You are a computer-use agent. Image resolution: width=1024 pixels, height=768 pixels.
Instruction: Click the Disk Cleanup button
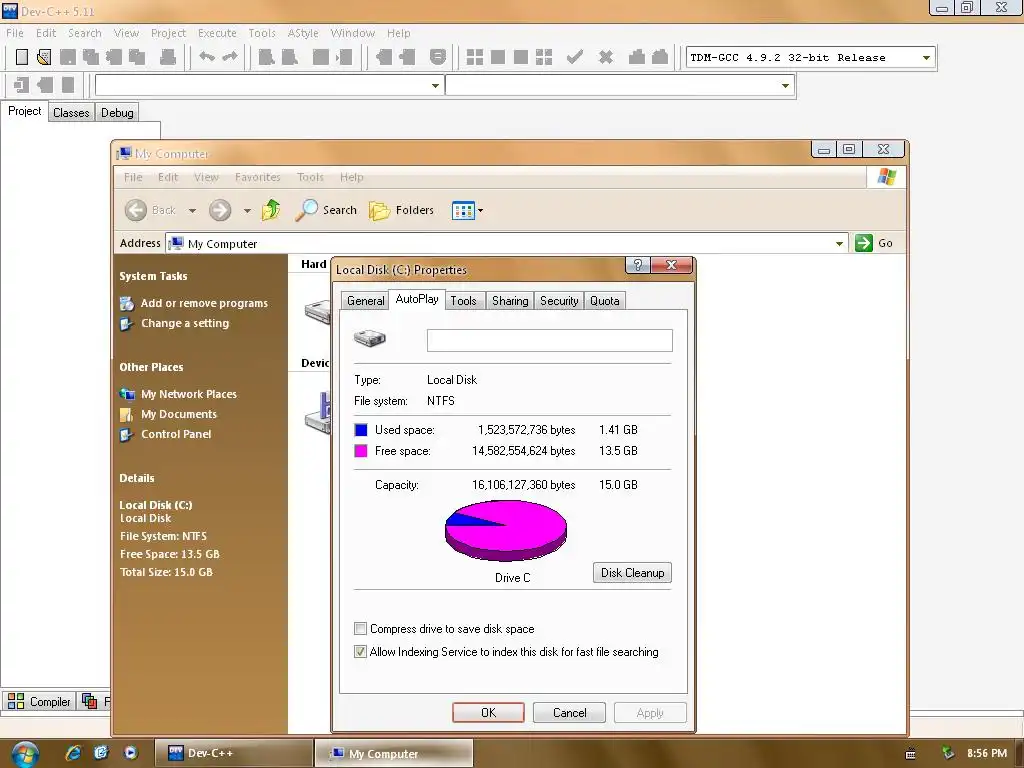pos(632,573)
